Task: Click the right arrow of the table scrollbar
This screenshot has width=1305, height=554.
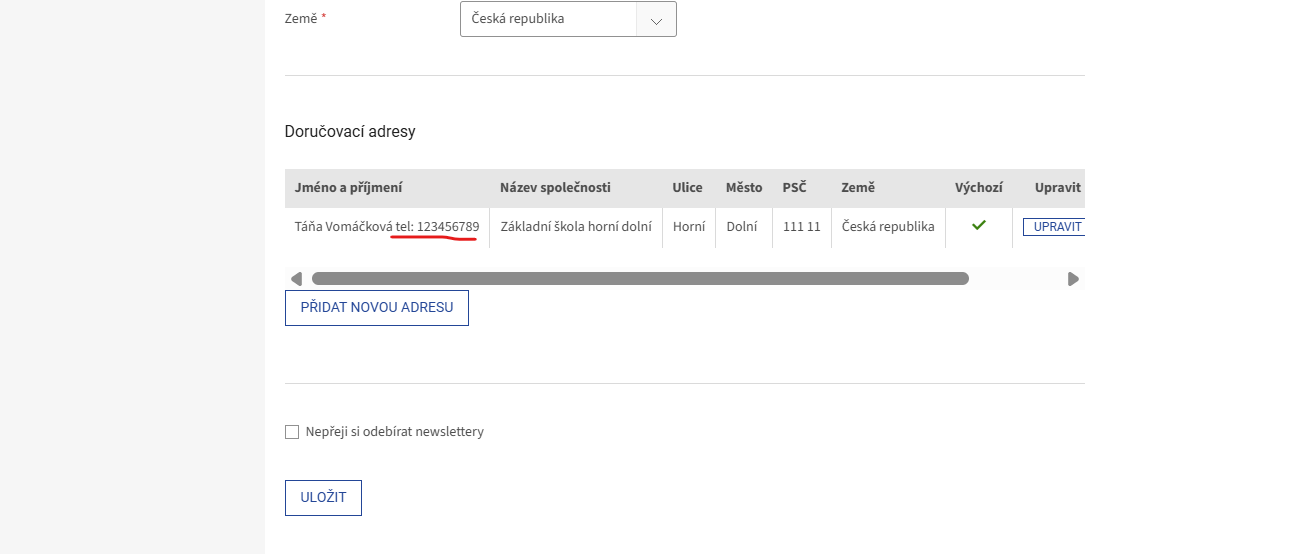Action: (1073, 279)
